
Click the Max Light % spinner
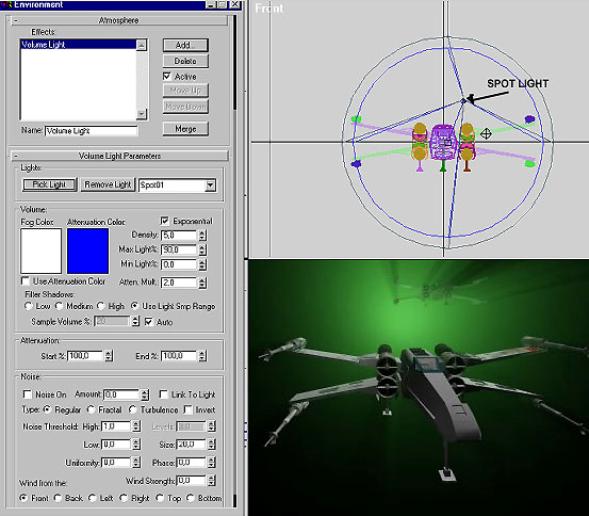coord(202,250)
